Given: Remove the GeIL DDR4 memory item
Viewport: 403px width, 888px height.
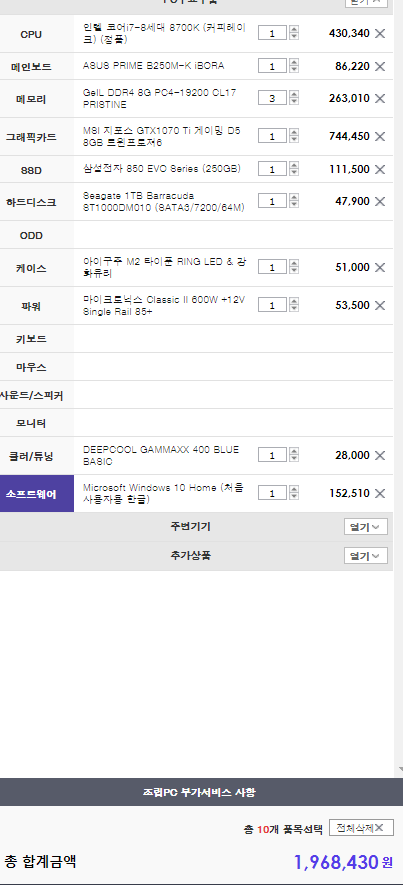Looking at the screenshot, I should (380, 99).
